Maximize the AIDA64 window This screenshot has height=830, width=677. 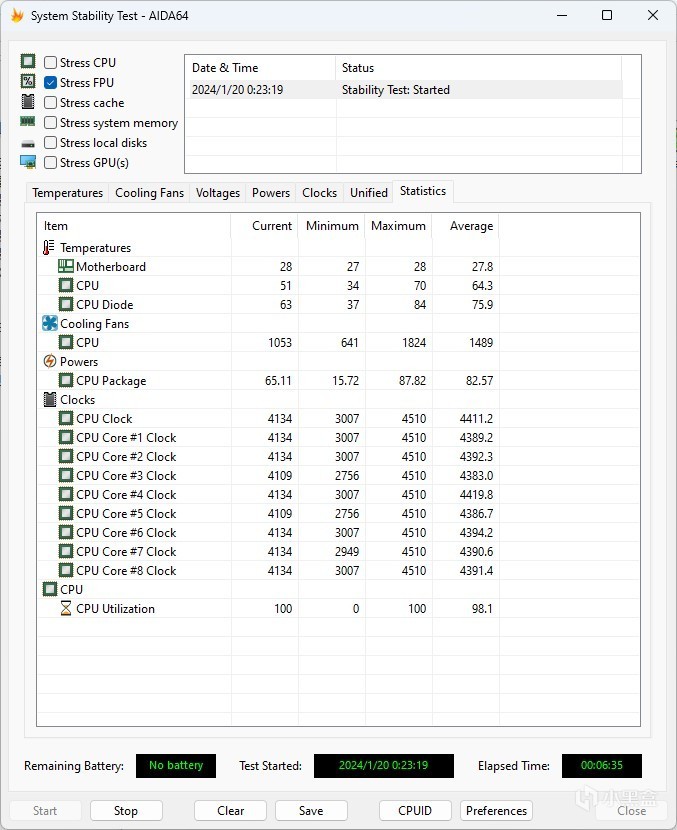click(x=607, y=15)
